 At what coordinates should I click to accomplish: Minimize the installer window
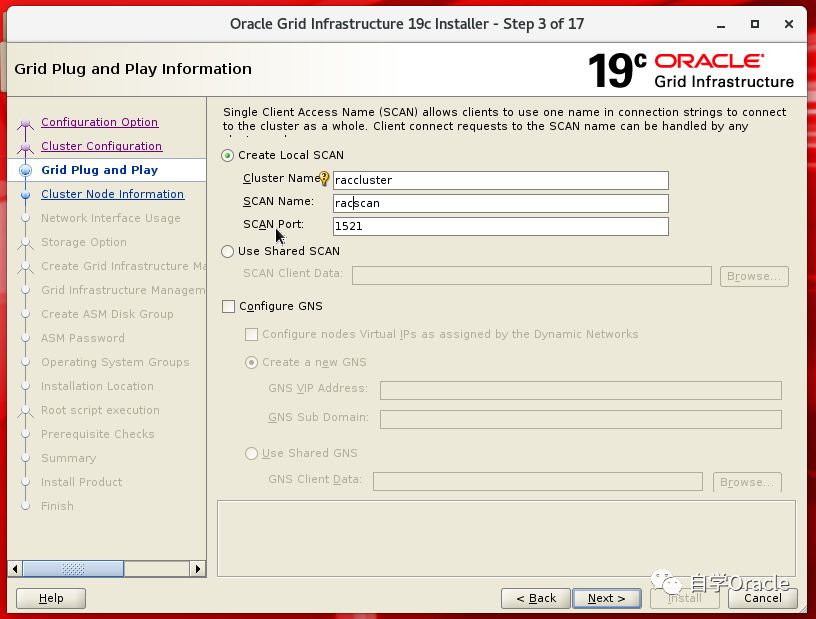click(721, 24)
